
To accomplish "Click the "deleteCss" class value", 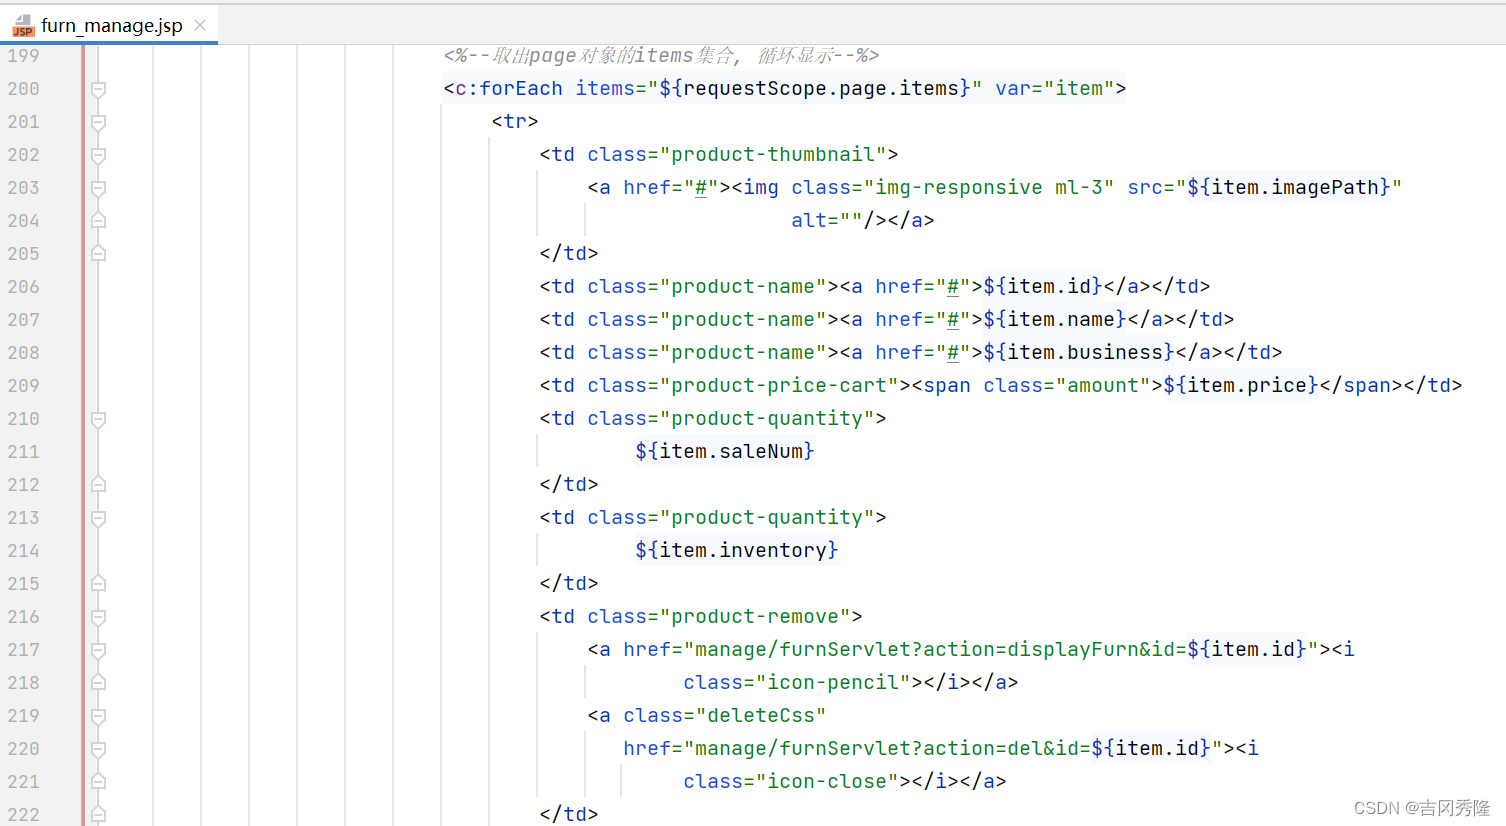I will click(x=761, y=716).
